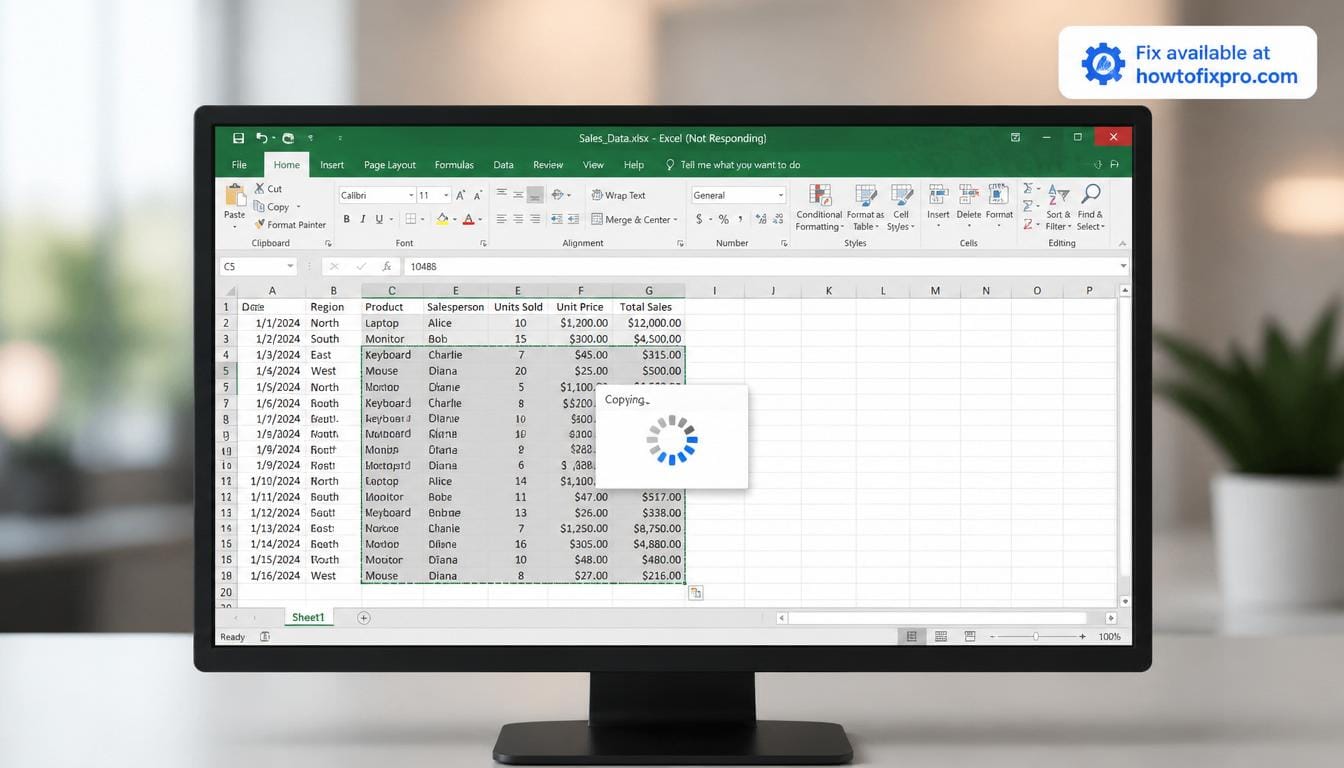Open the Conditional Formatting menu

tap(818, 207)
